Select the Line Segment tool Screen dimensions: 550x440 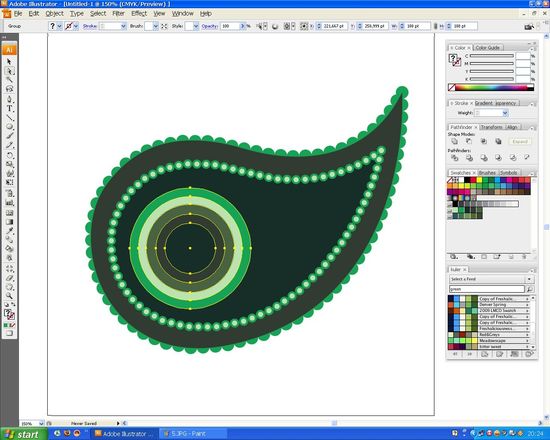tap(9, 118)
